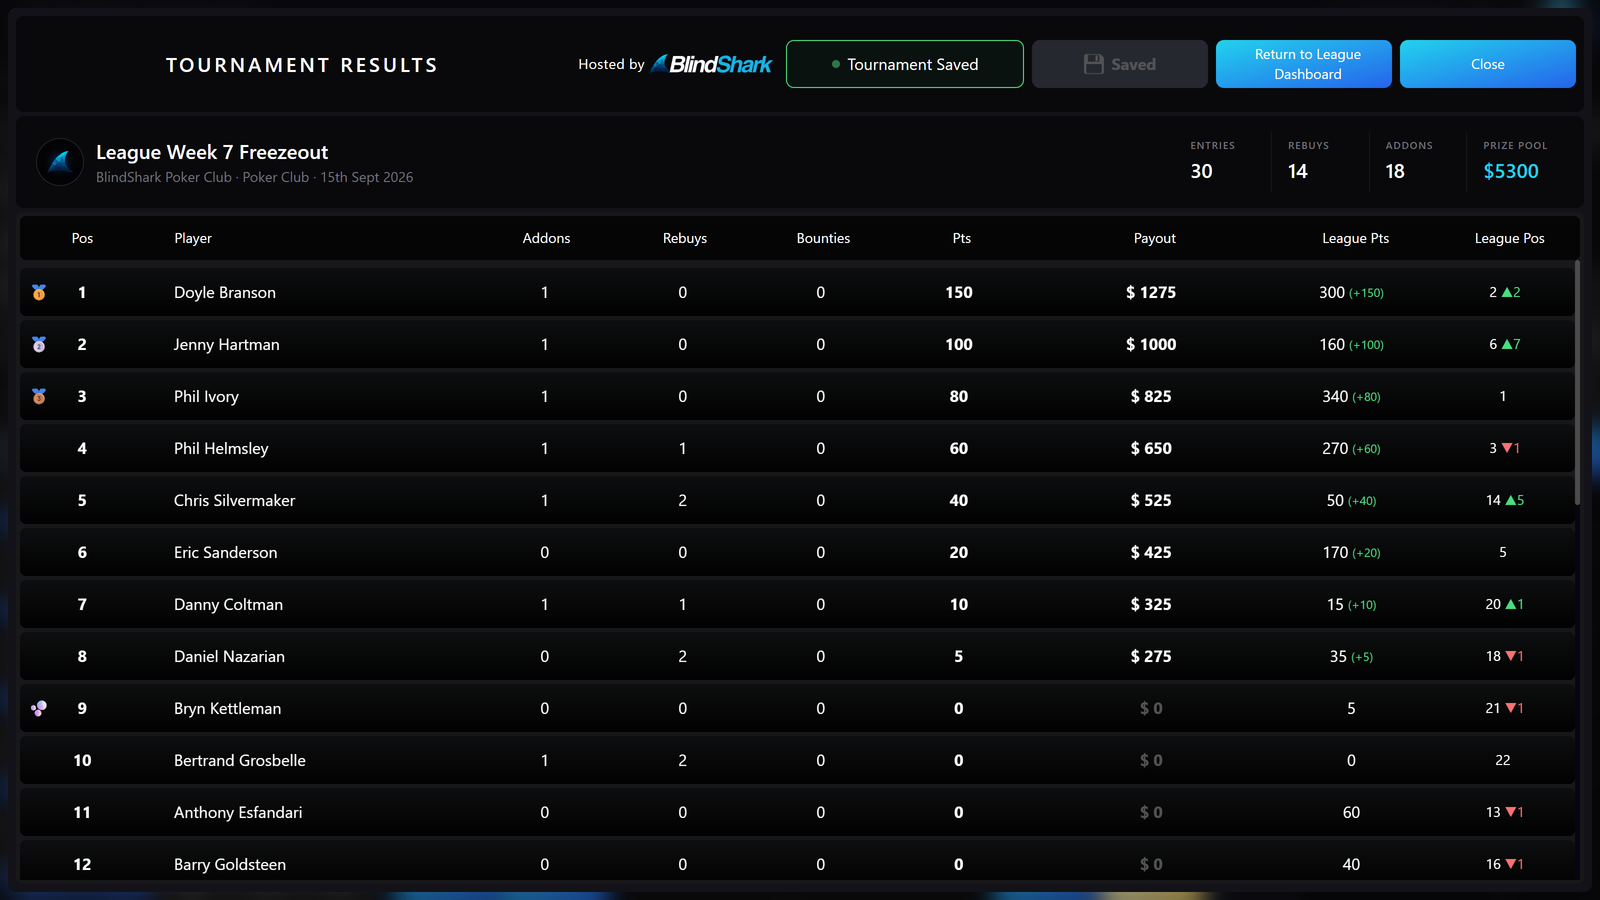Viewport: 1600px width, 900px height.
Task: Click the $ 825 payout value
Action: [1151, 396]
